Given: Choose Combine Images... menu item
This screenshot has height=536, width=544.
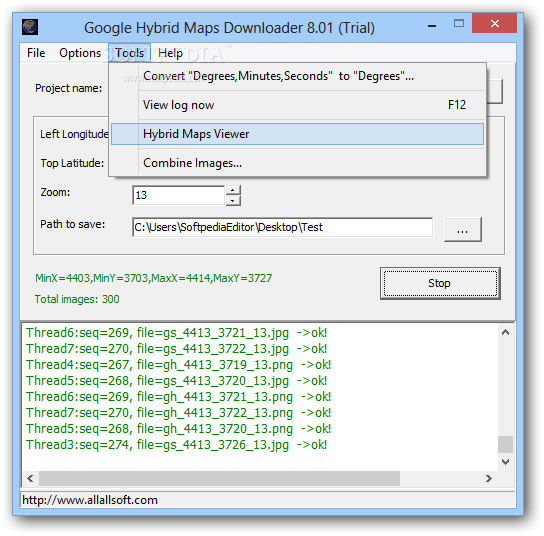Looking at the screenshot, I should click(297, 163).
